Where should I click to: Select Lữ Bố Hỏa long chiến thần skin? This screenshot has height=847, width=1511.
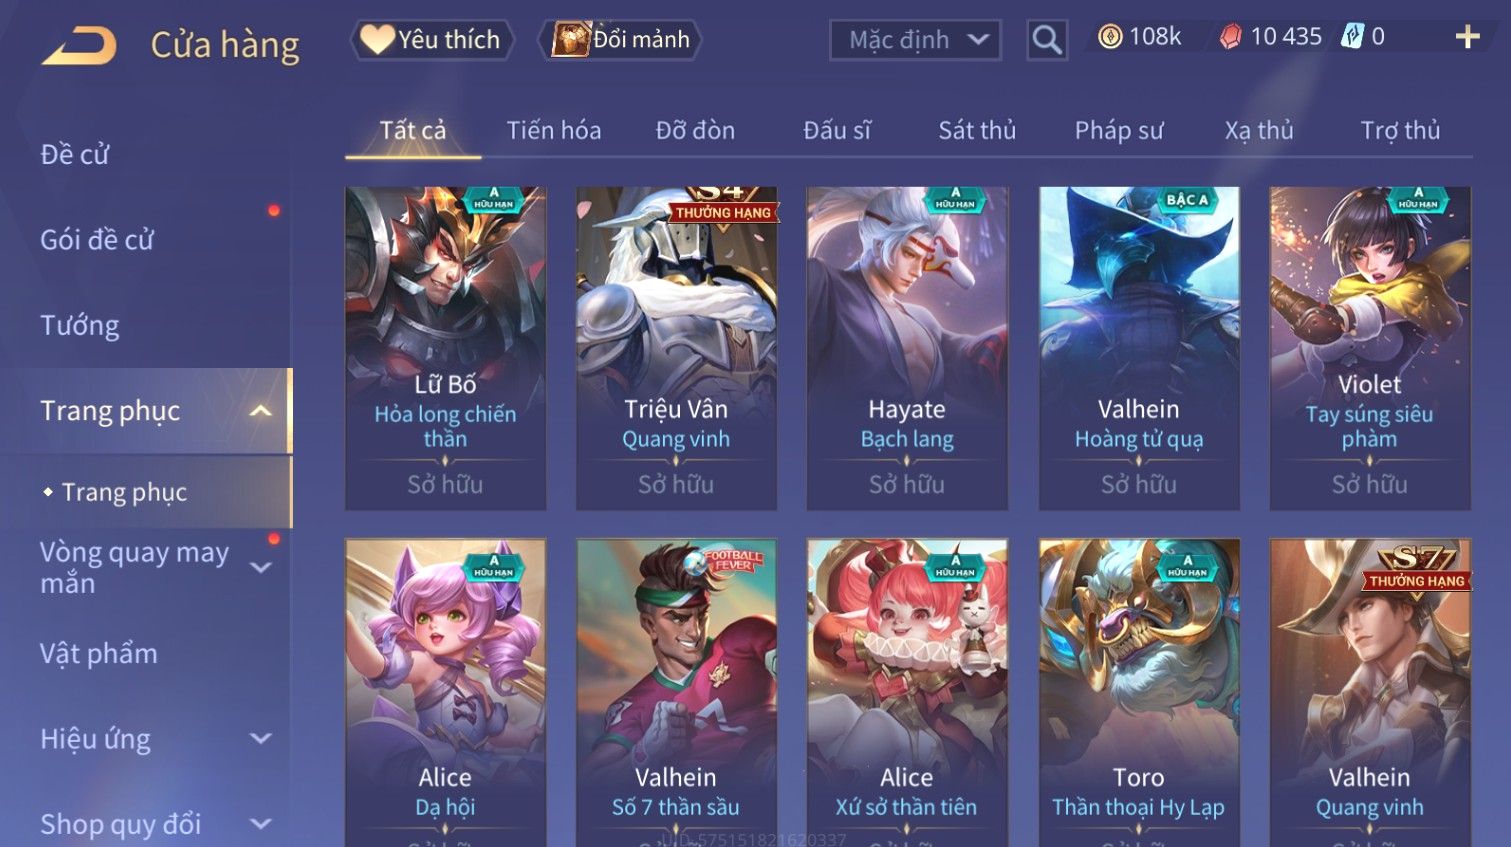tap(446, 348)
